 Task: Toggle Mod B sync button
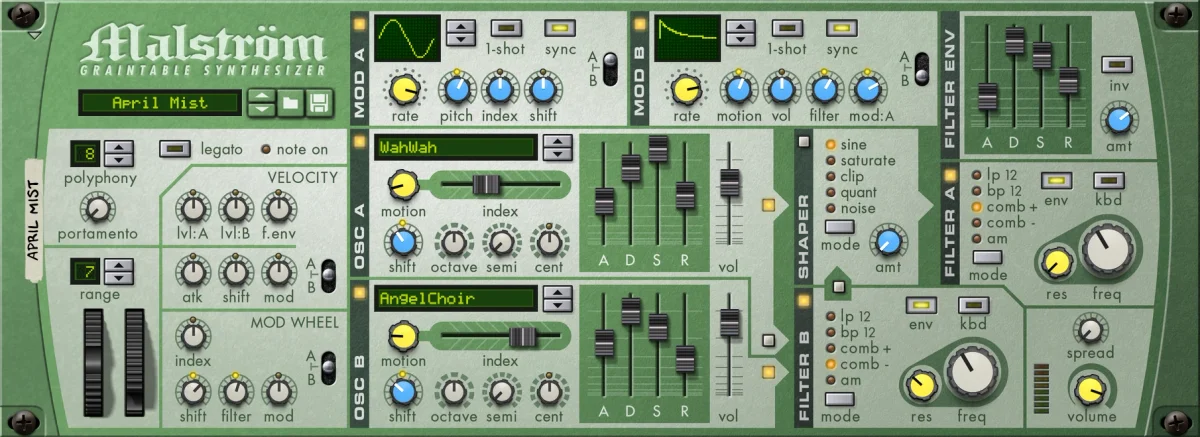842,27
